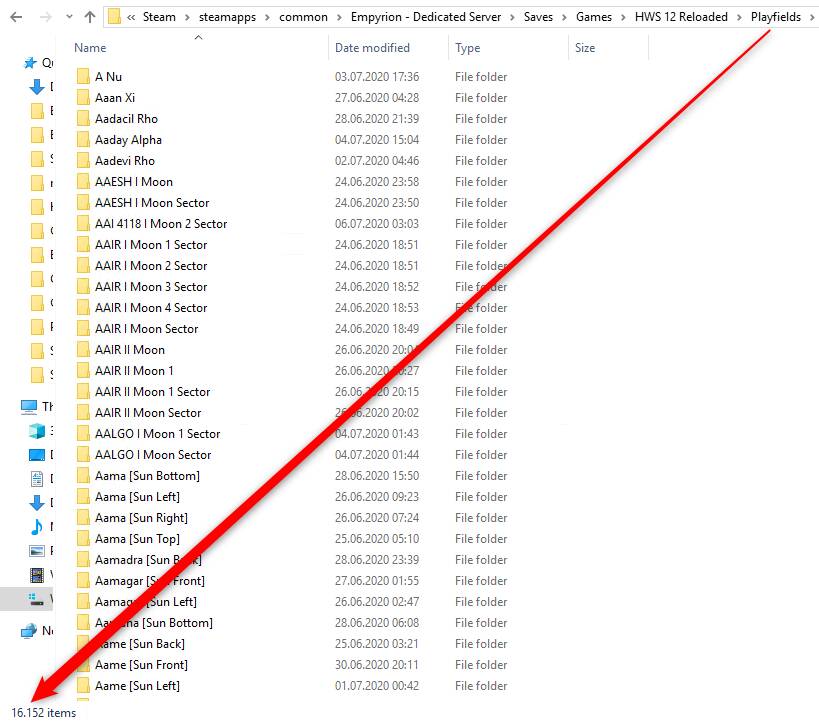Select AAIR II Moon 1 Sector icon
Screen dimensions: 819x725
(x=83, y=391)
